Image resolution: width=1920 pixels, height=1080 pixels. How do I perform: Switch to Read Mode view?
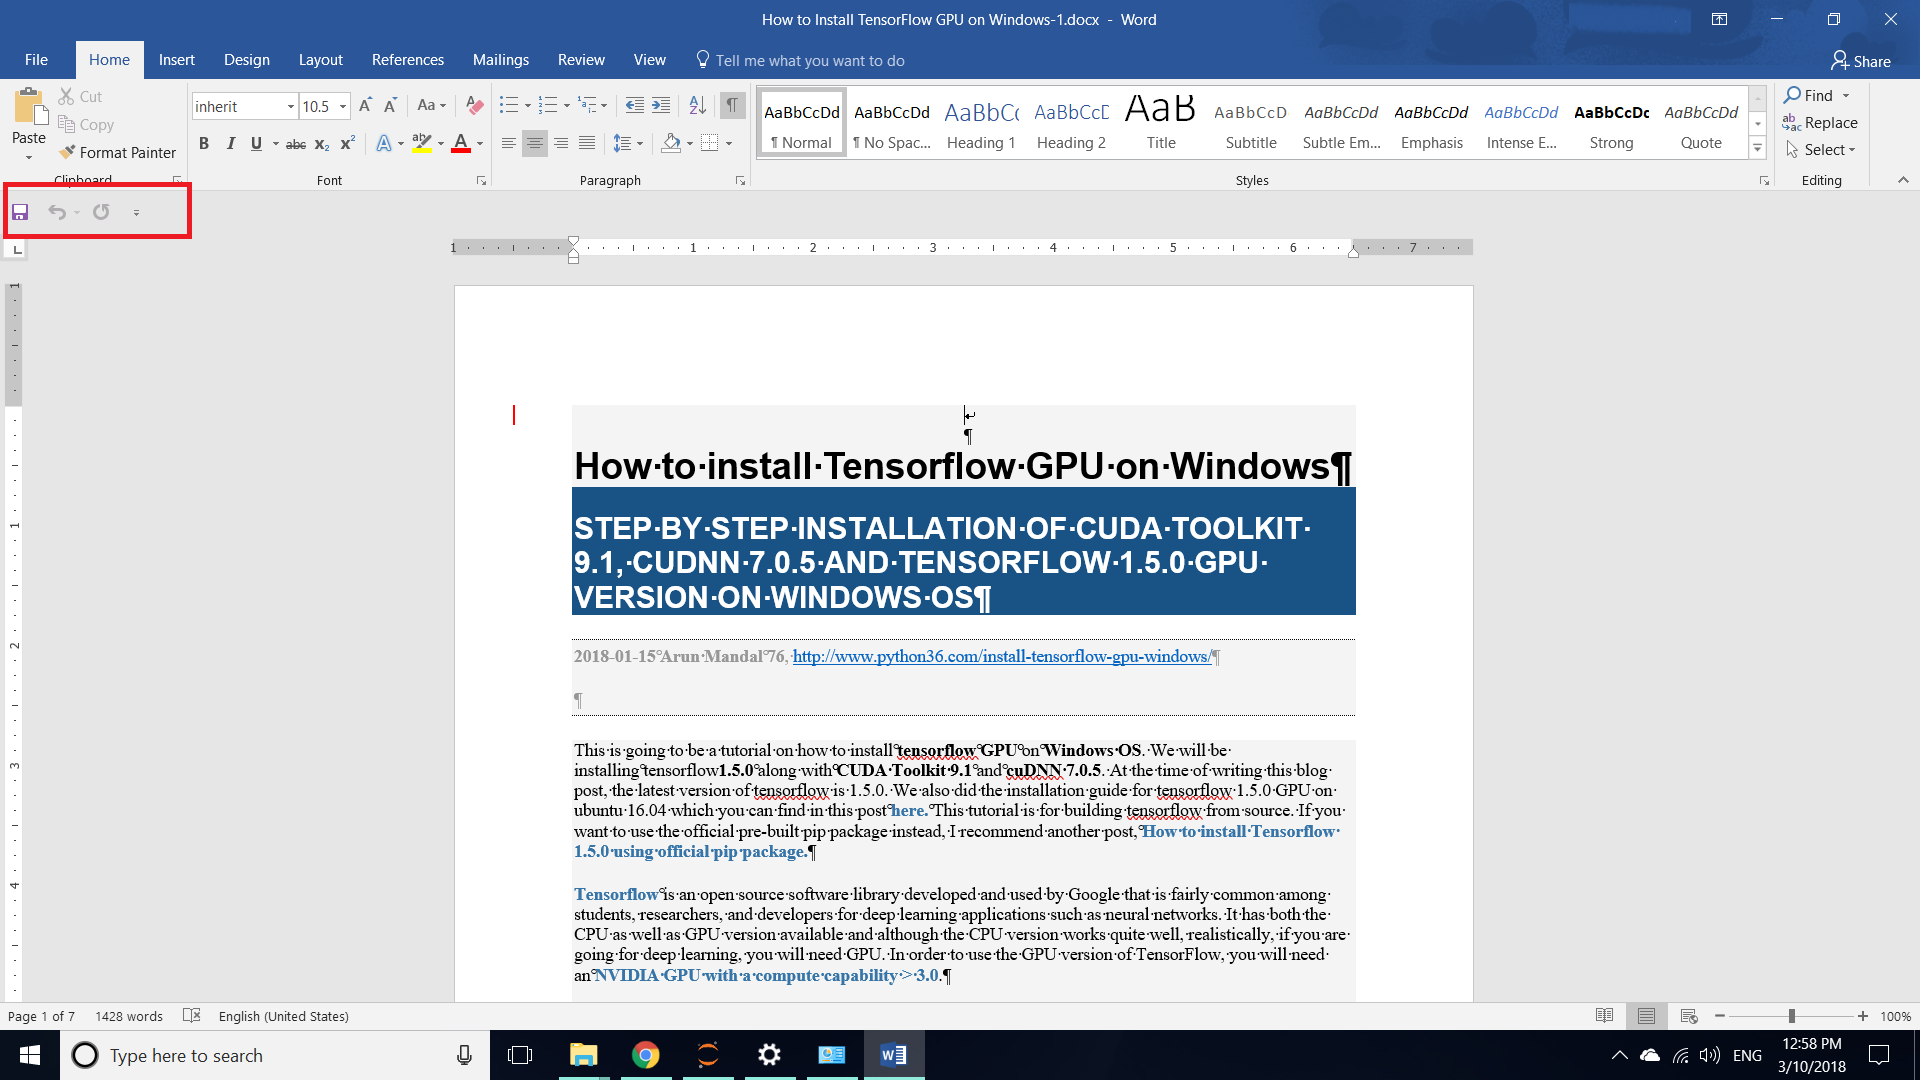click(x=1604, y=1016)
